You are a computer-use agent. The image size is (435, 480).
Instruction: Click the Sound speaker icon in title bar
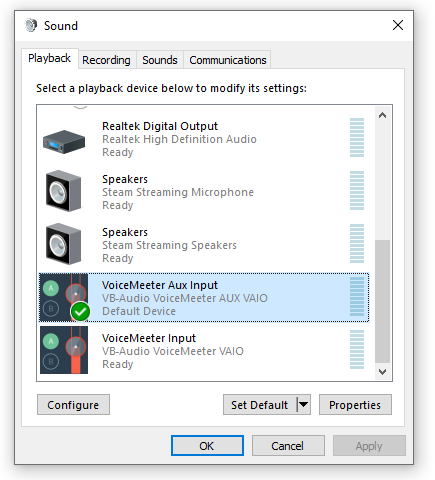(x=31, y=25)
